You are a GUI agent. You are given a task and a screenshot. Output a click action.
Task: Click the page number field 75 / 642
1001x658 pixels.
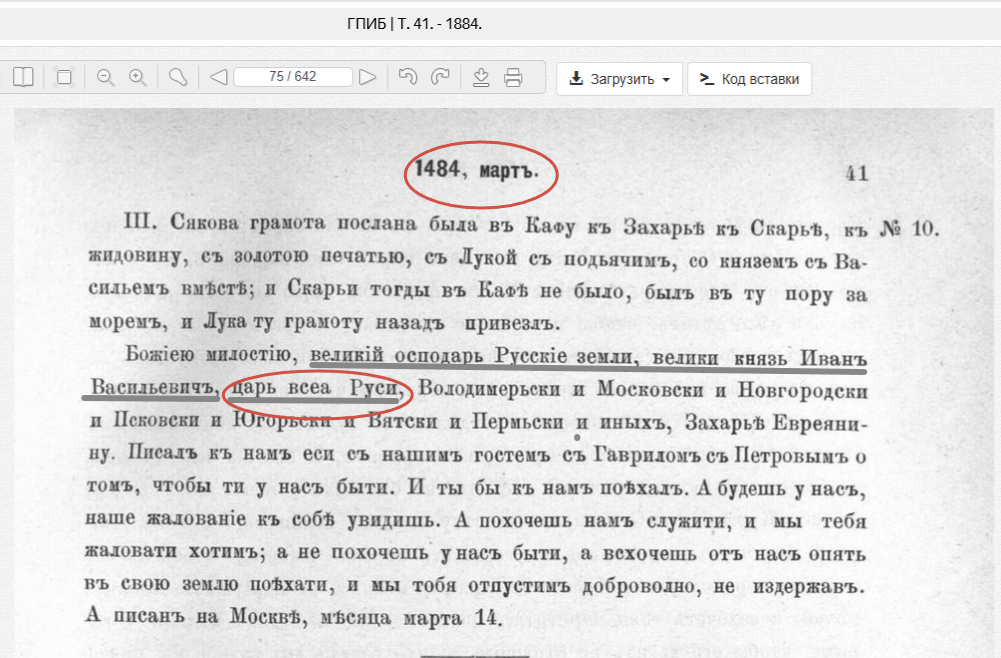point(293,77)
